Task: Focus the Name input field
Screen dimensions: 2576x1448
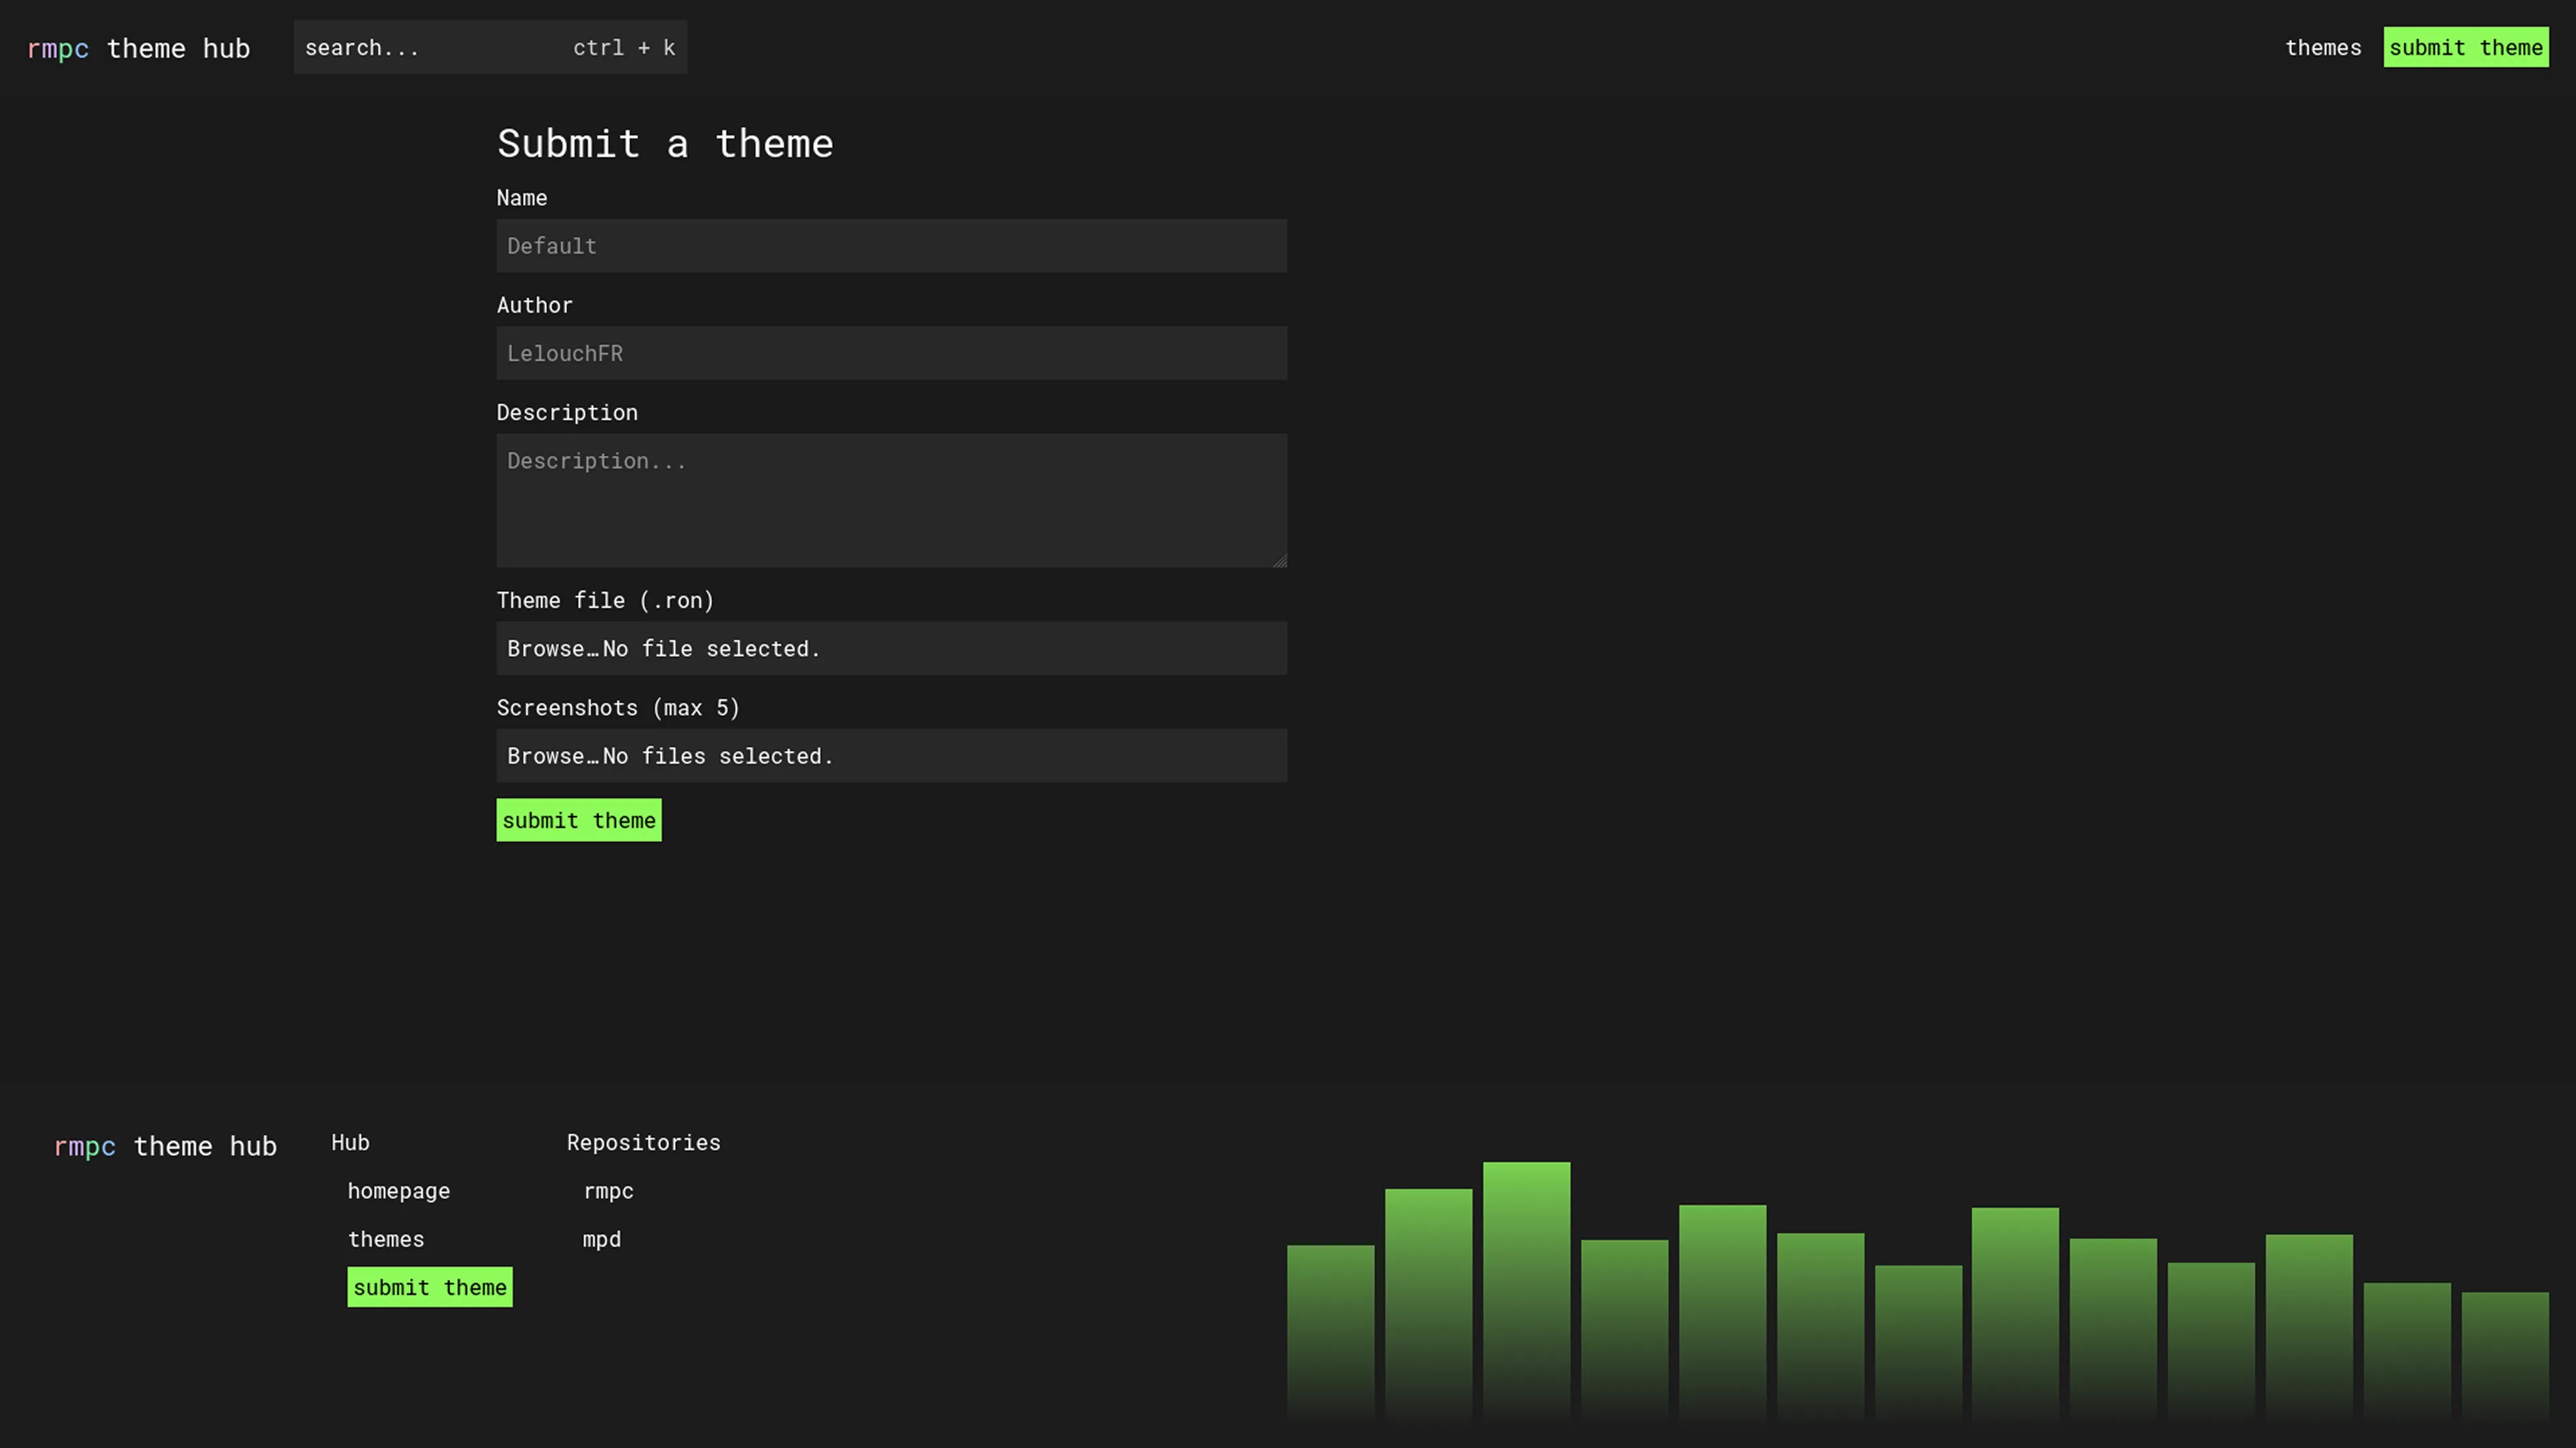Action: [891, 246]
